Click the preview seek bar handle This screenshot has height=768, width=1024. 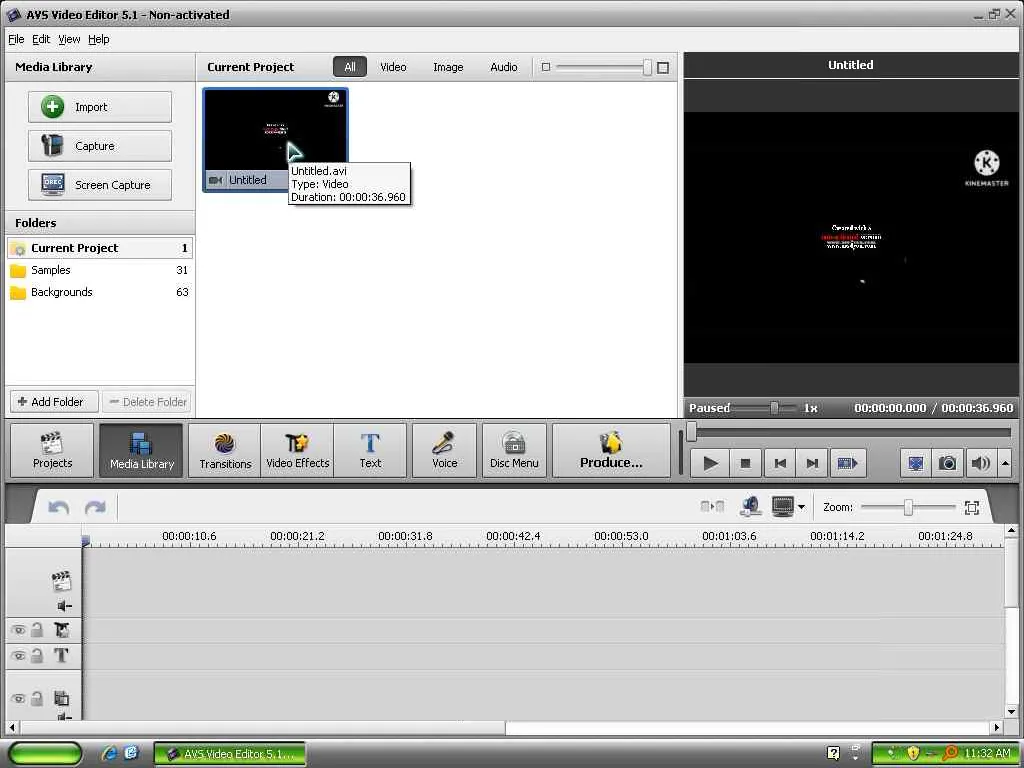(x=692, y=432)
